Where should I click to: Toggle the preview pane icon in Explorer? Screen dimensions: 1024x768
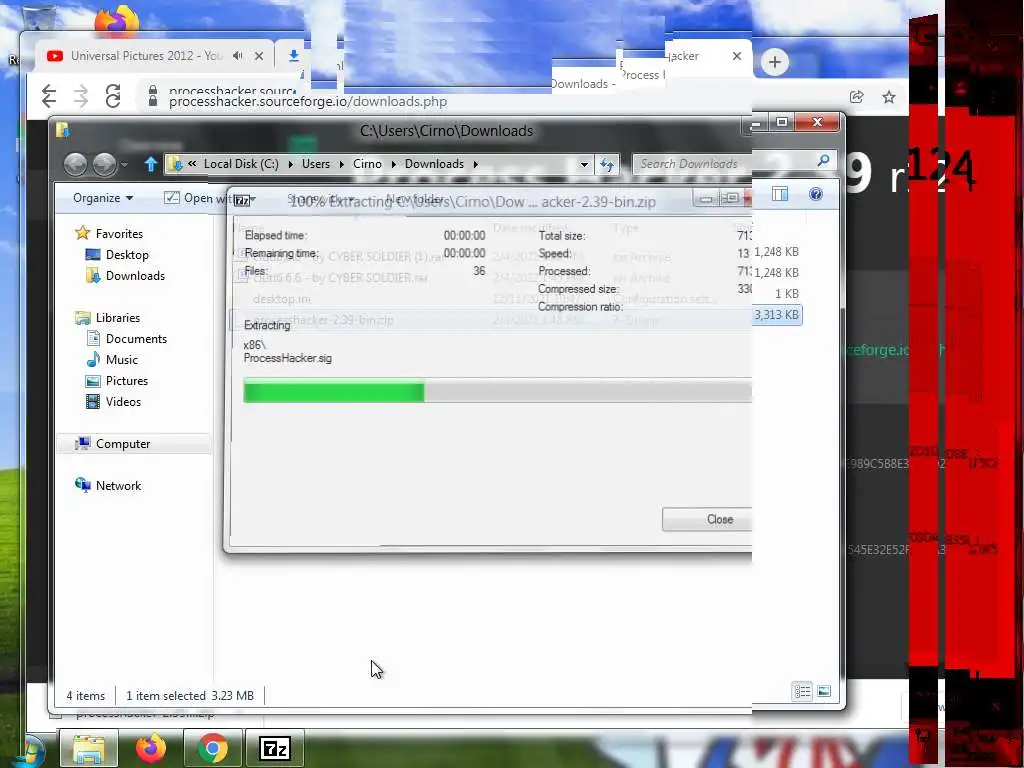(x=780, y=194)
